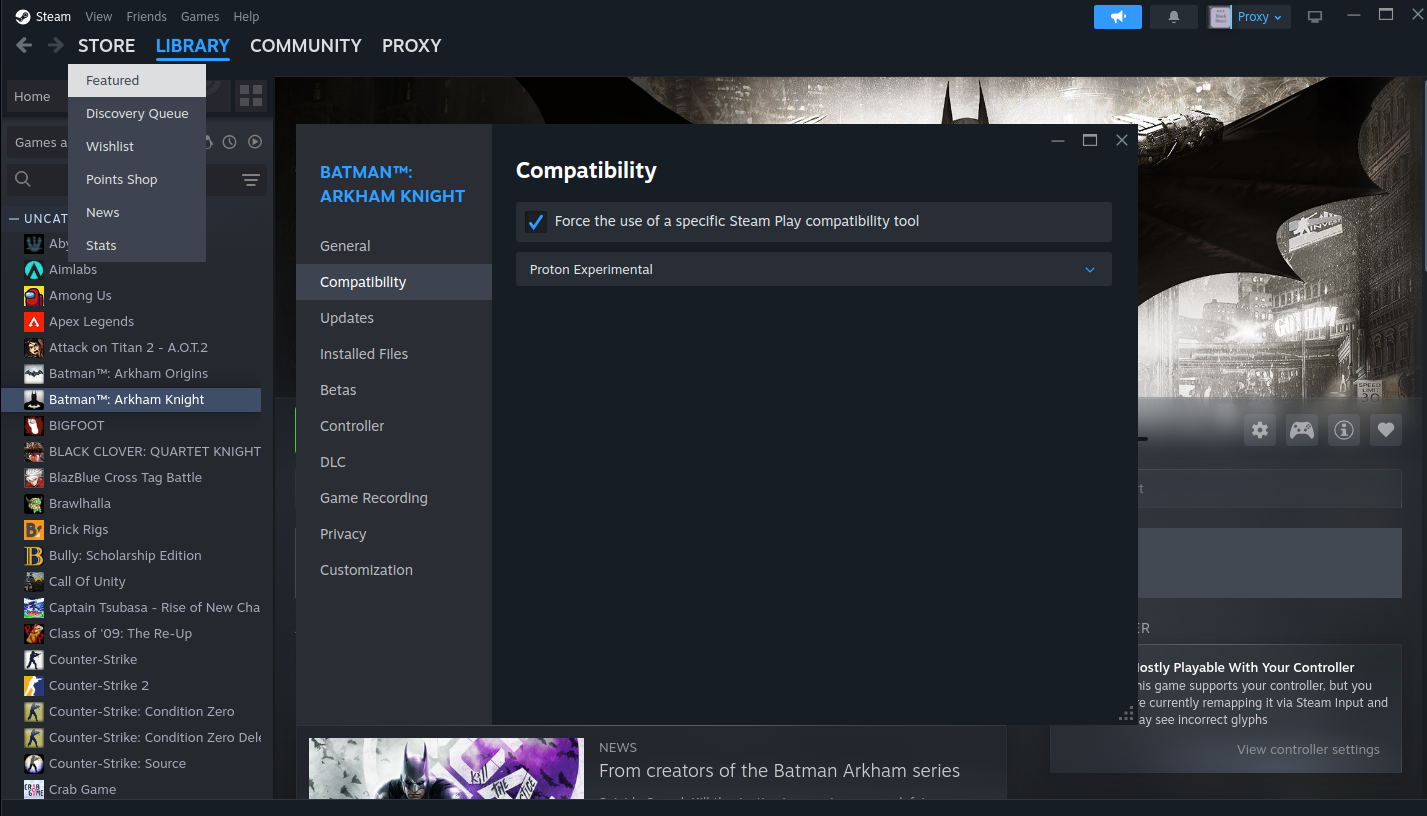Click the recent activity clock icon
The width and height of the screenshot is (1427, 816).
click(x=230, y=142)
